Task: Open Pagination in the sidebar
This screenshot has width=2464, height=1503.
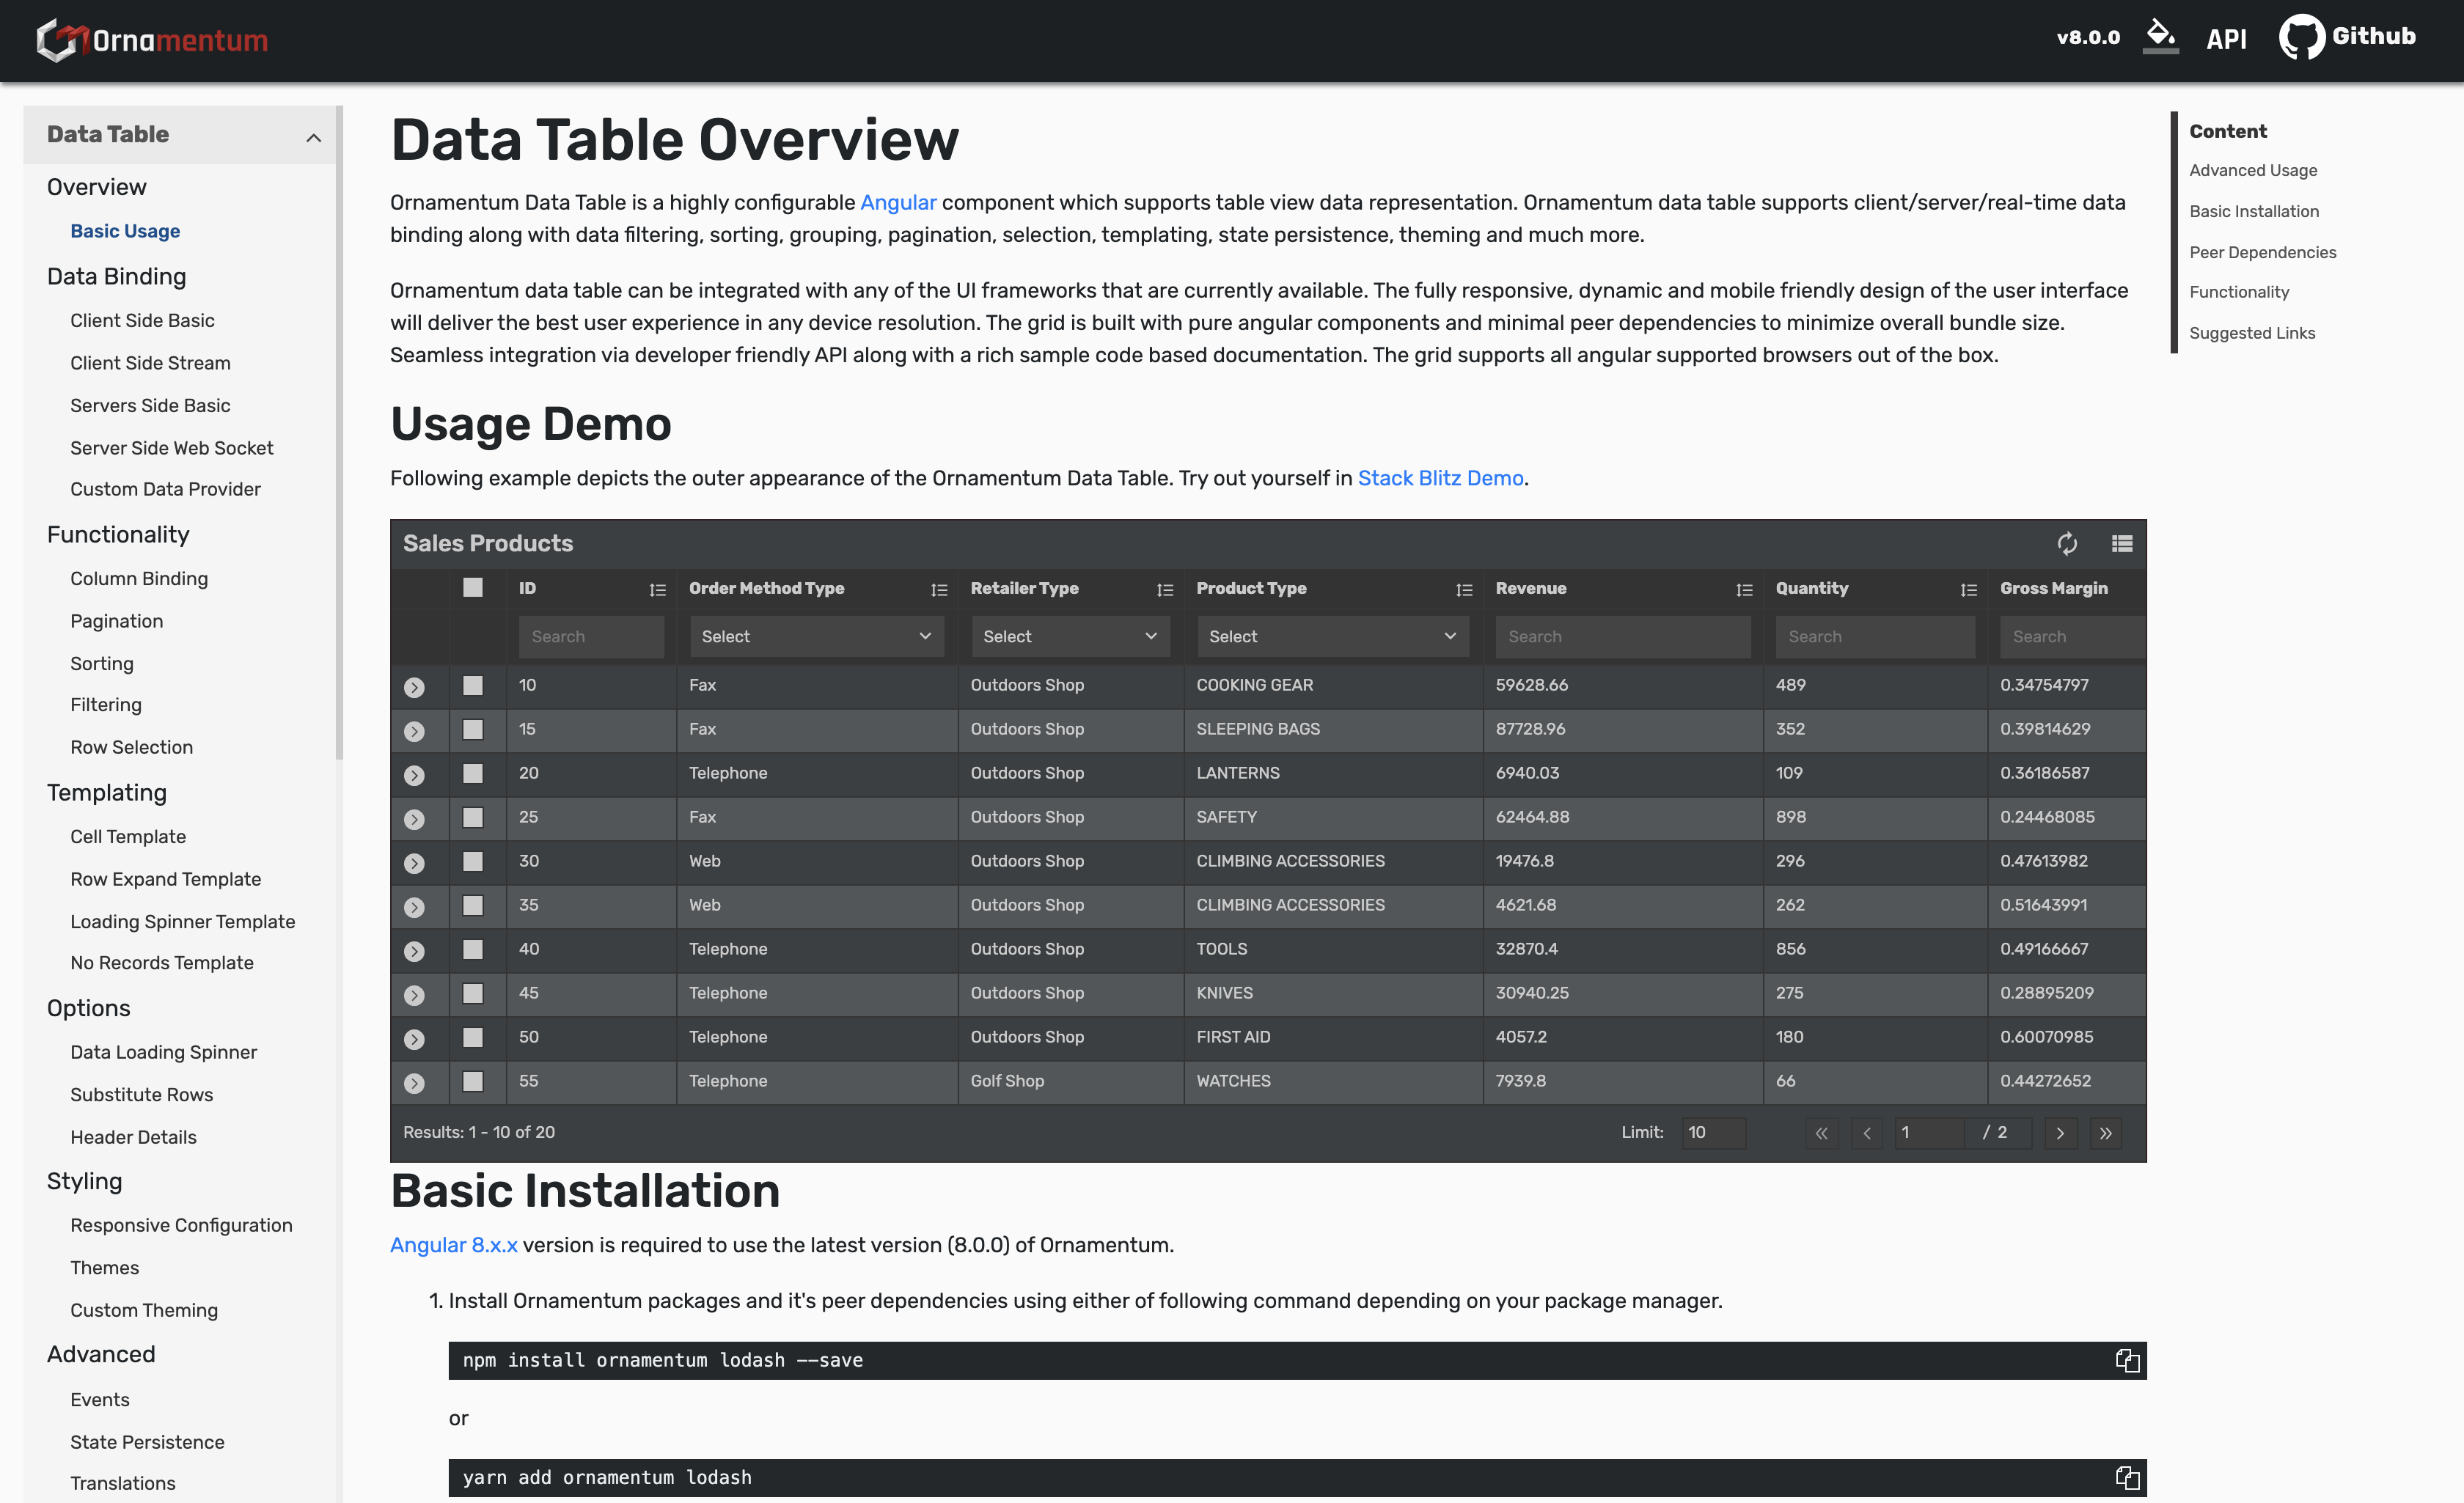Action: [x=116, y=621]
